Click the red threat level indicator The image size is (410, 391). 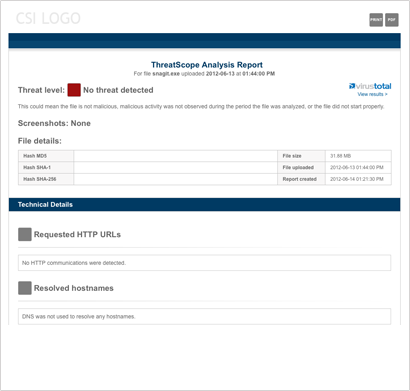pos(74,90)
